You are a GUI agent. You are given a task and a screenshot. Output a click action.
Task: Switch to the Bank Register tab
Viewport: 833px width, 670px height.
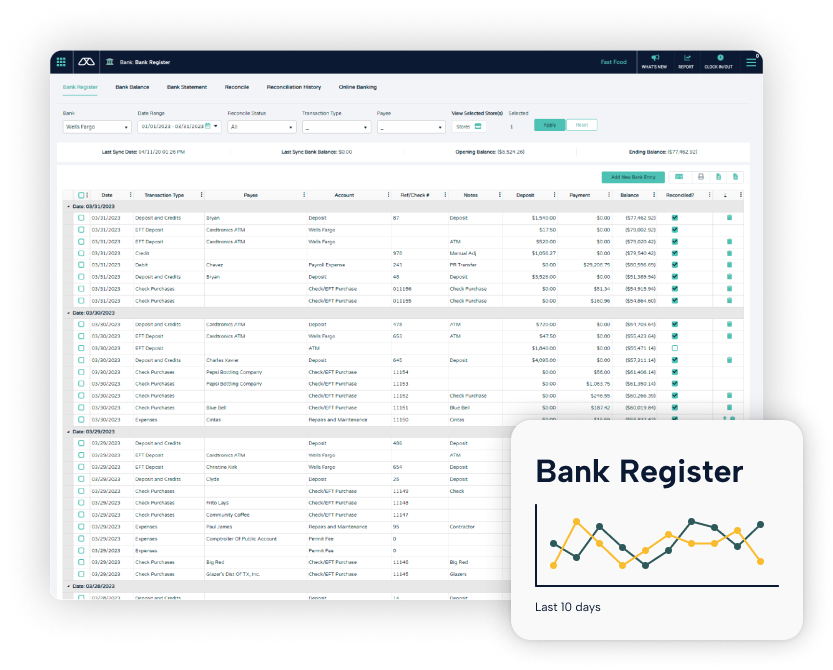[x=80, y=87]
